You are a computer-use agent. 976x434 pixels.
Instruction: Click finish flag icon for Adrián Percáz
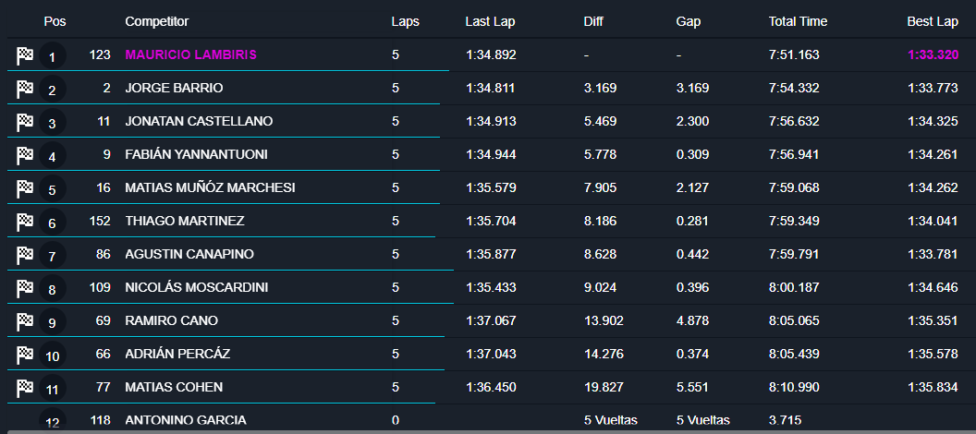tap(25, 354)
